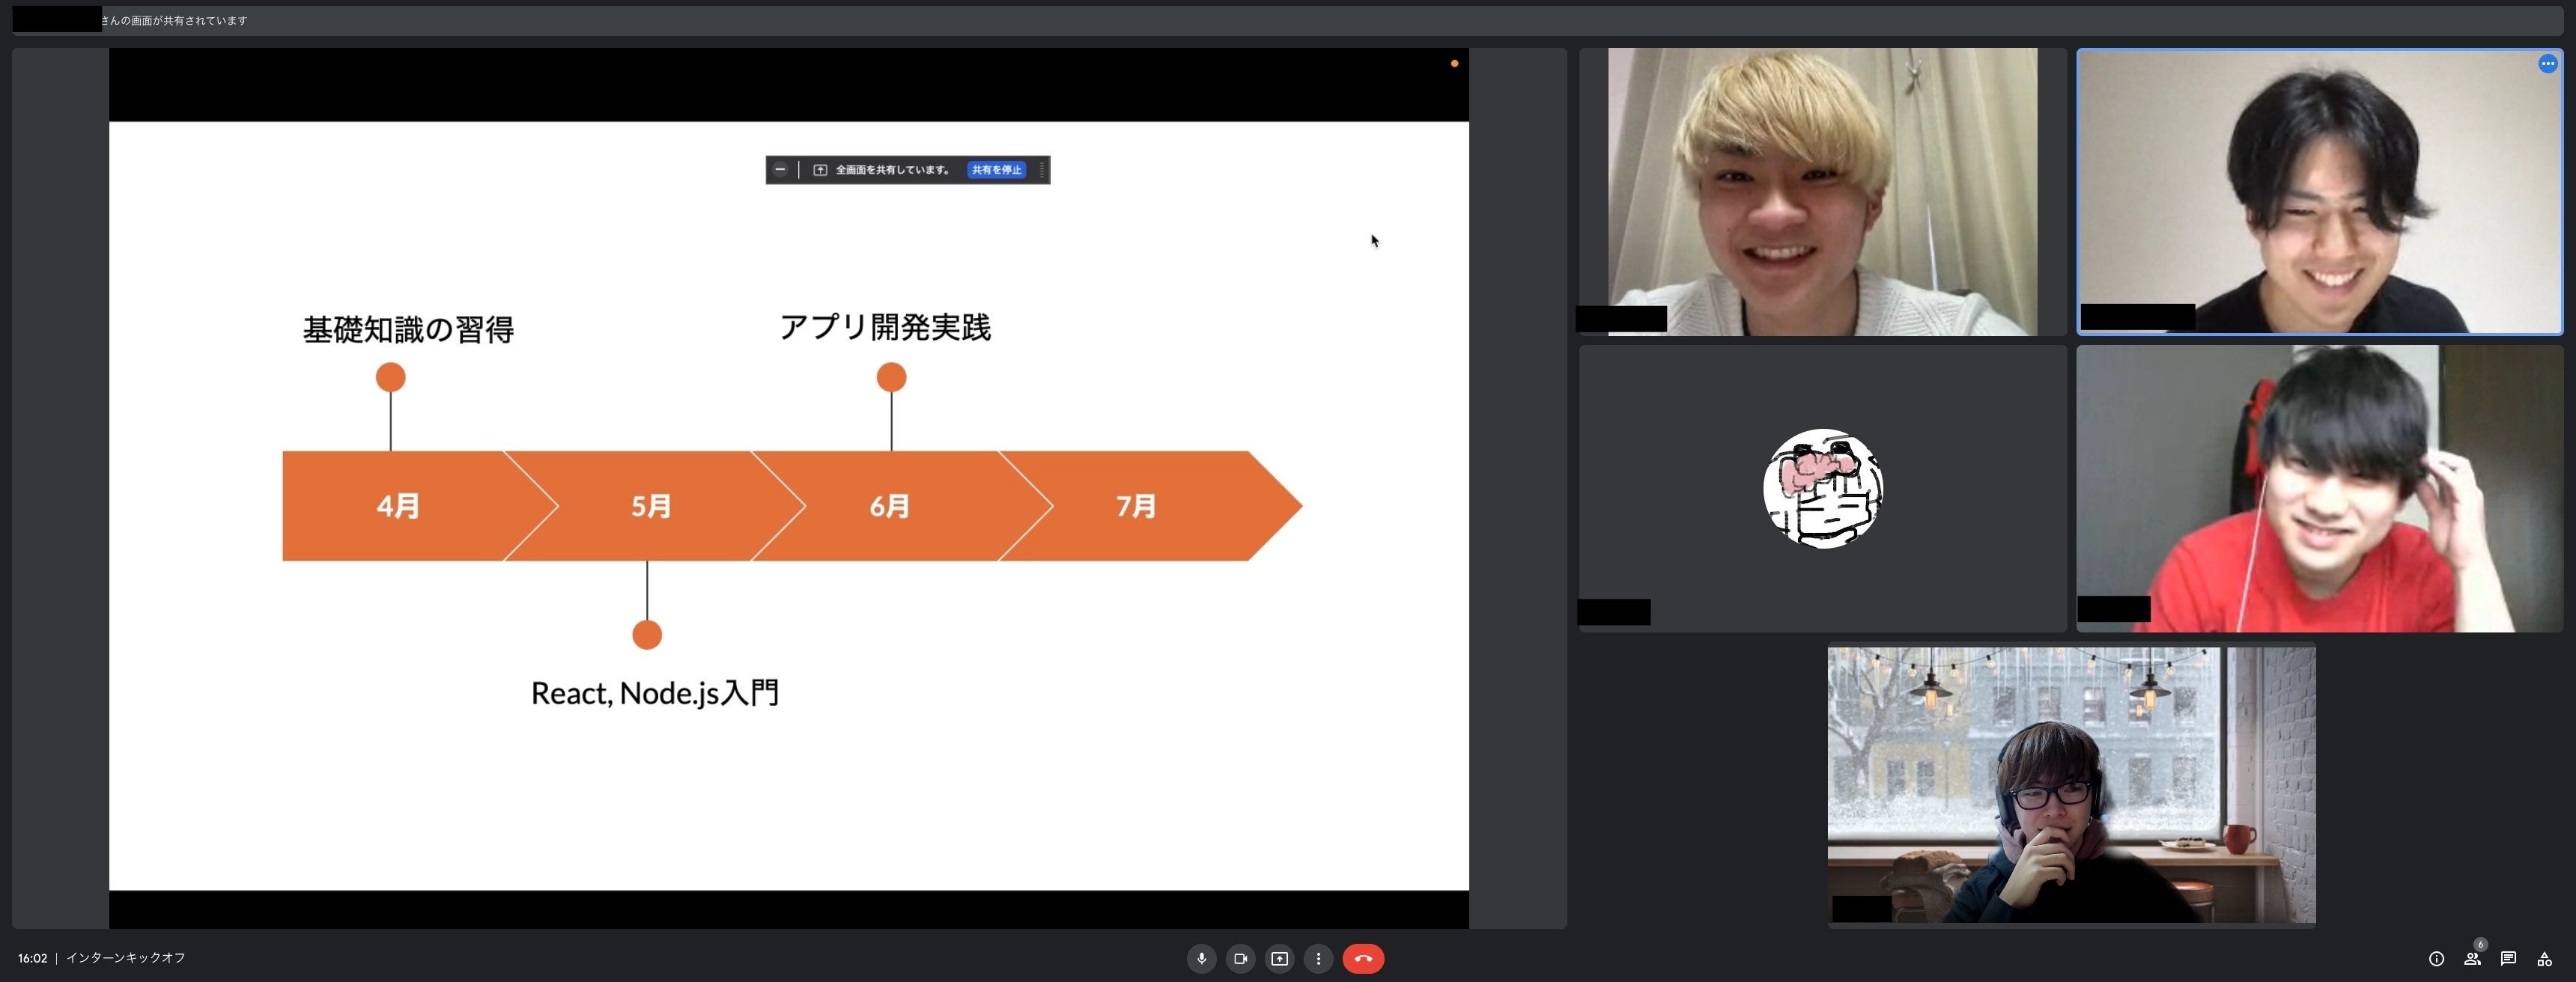The height and width of the screenshot is (982, 2576).
Task: Click the 6月 arrow in timeline
Action: (889, 506)
